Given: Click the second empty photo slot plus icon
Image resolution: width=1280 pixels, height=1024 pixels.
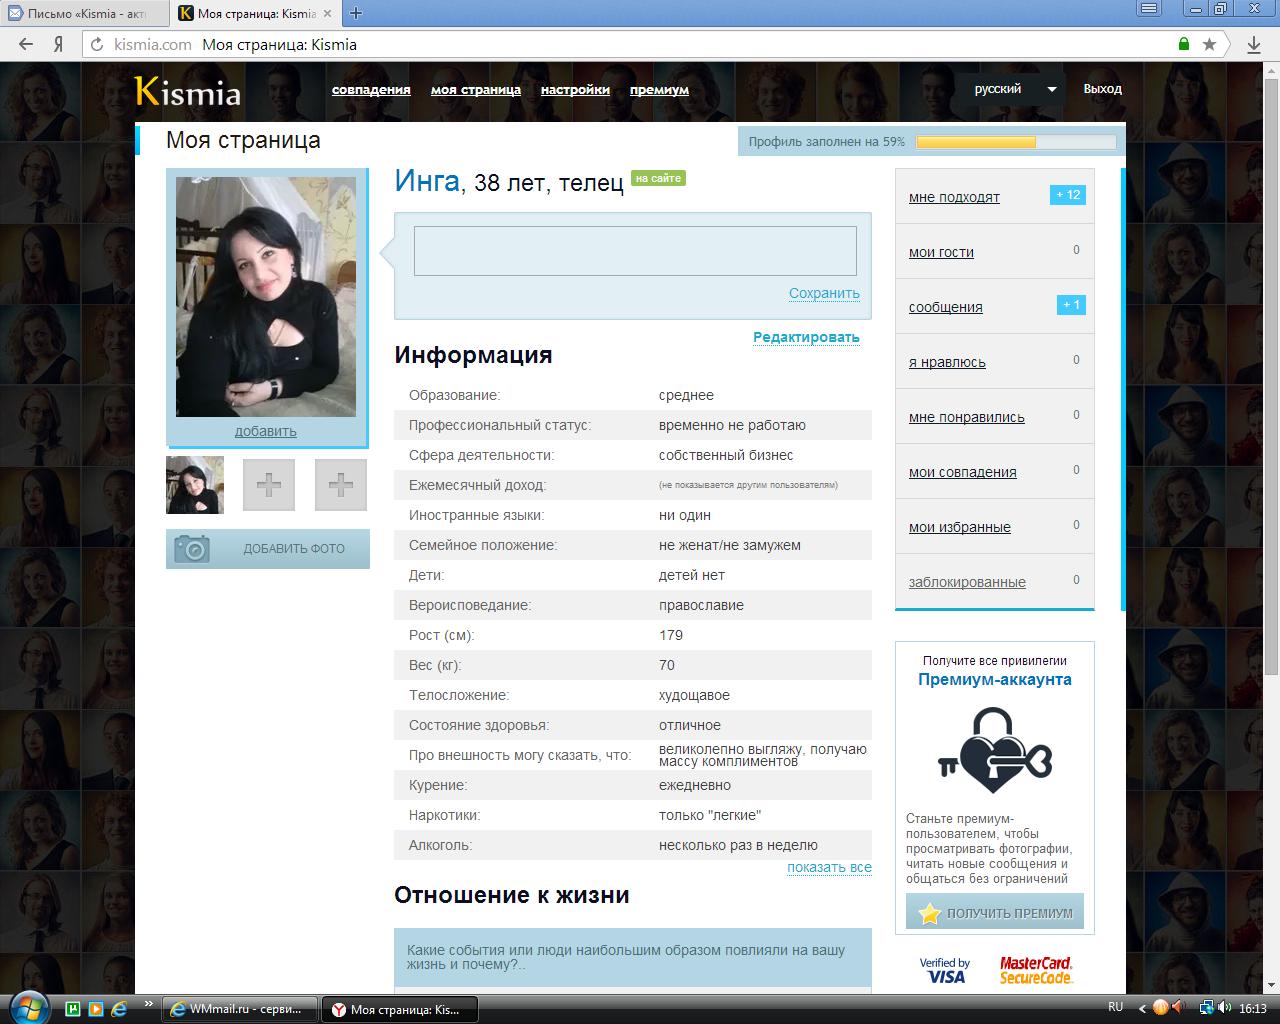Looking at the screenshot, I should coord(341,485).
